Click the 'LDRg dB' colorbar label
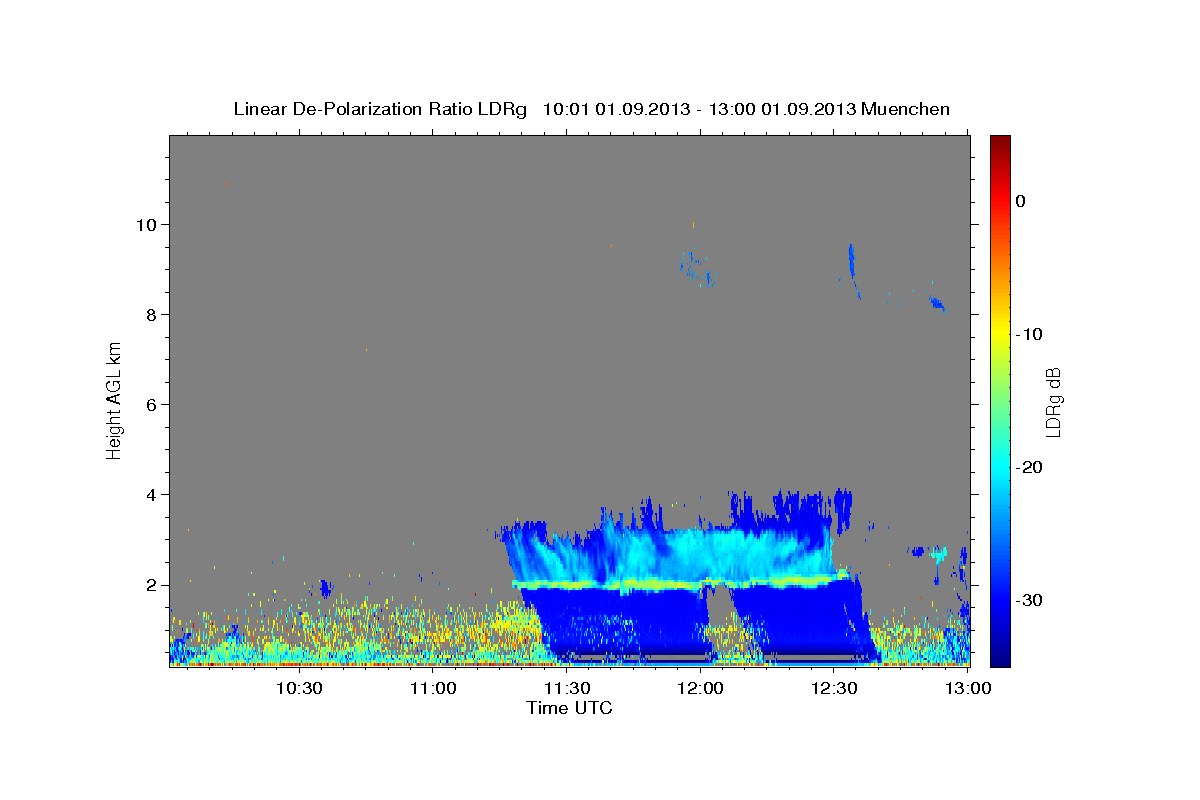This screenshot has width=1200, height=800. pos(1053,402)
